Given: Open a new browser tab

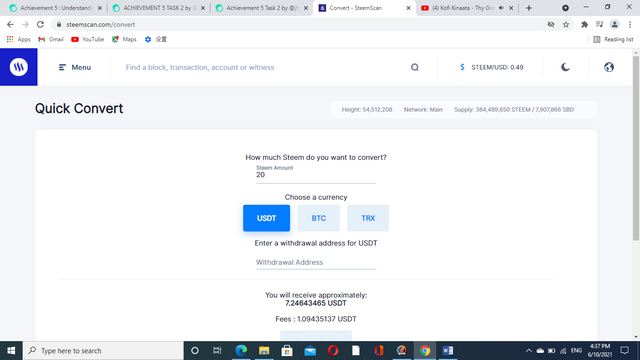Looking at the screenshot, I should tap(529, 8).
